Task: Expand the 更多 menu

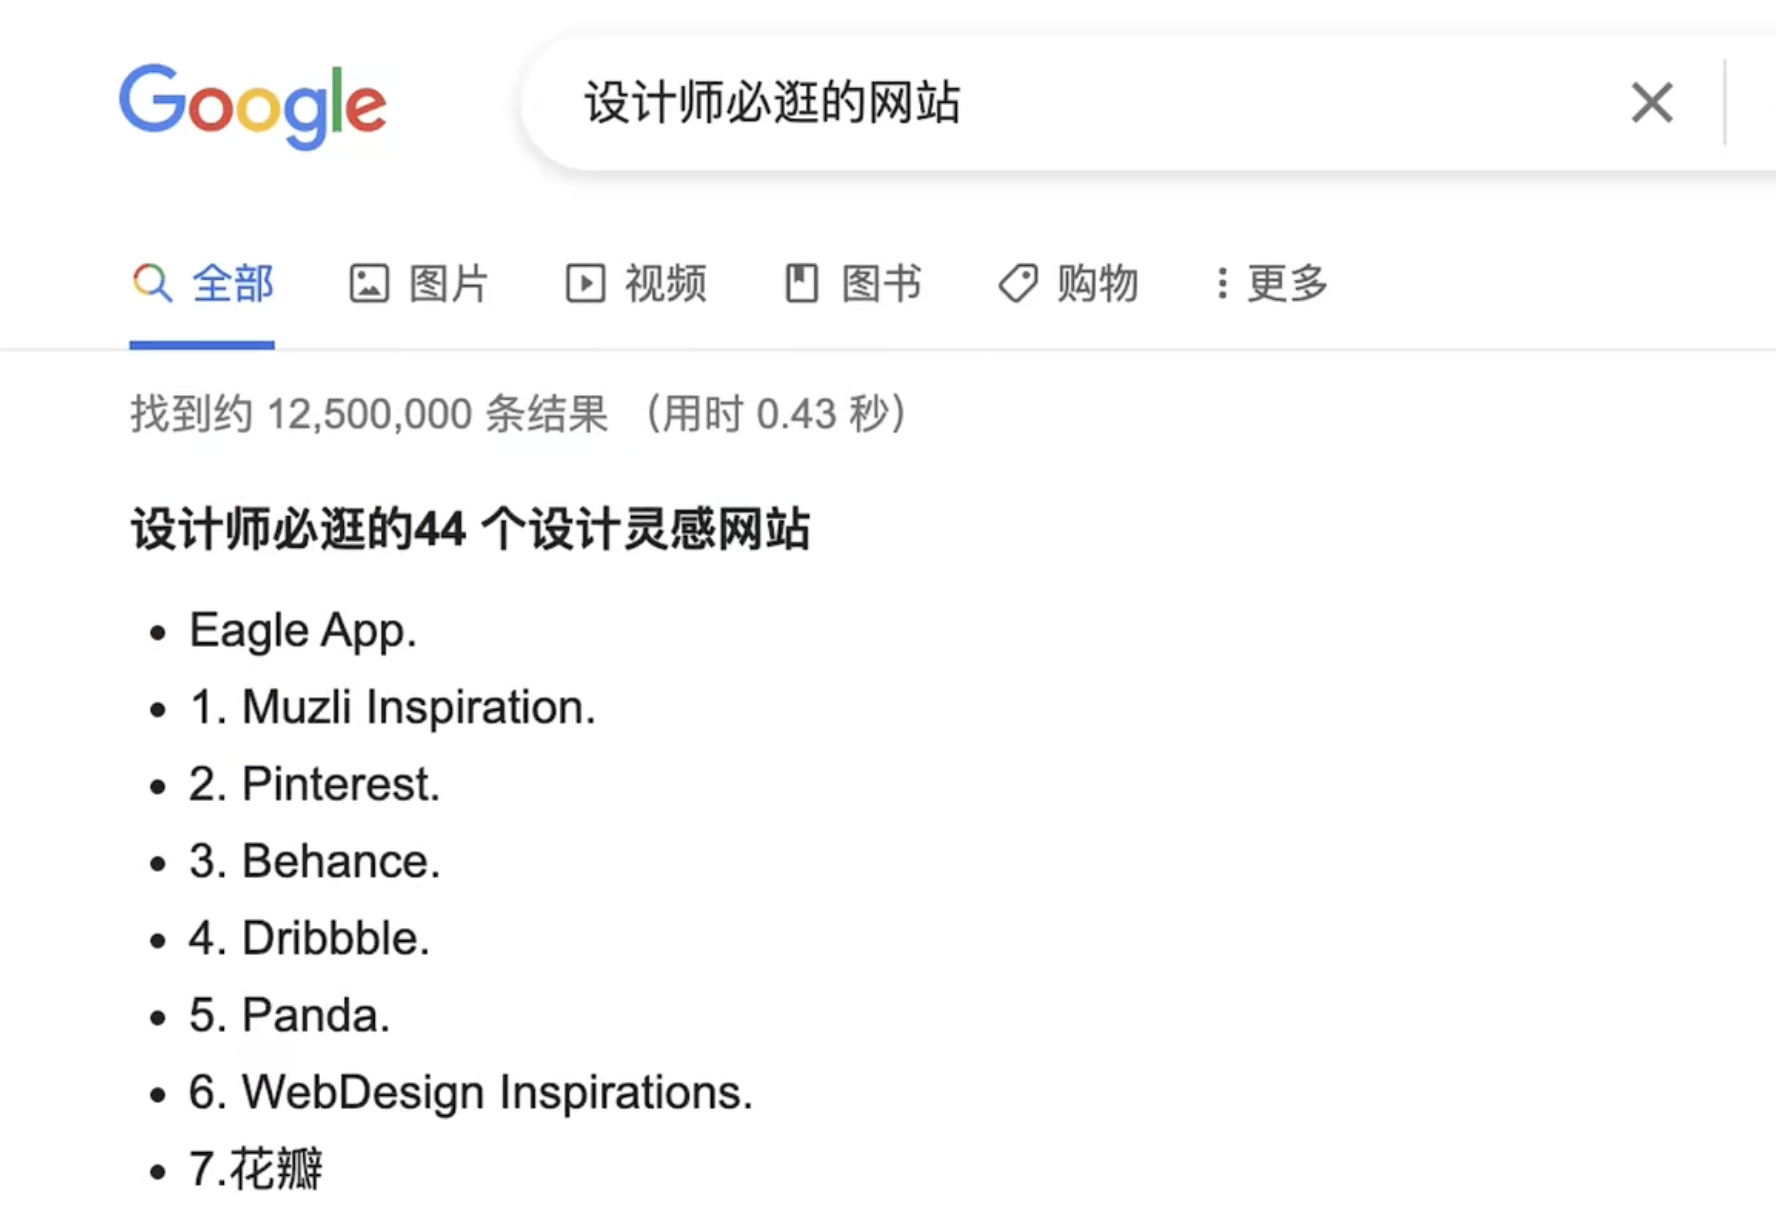Action: point(1270,284)
